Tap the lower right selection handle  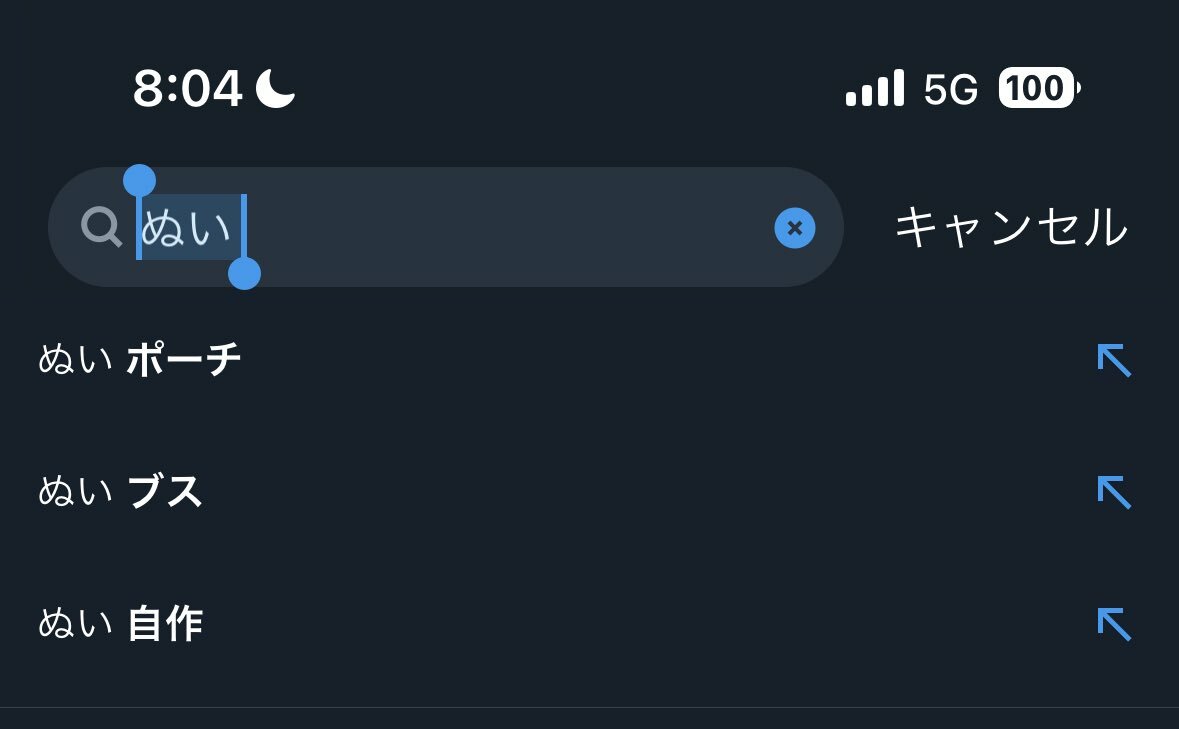click(244, 274)
